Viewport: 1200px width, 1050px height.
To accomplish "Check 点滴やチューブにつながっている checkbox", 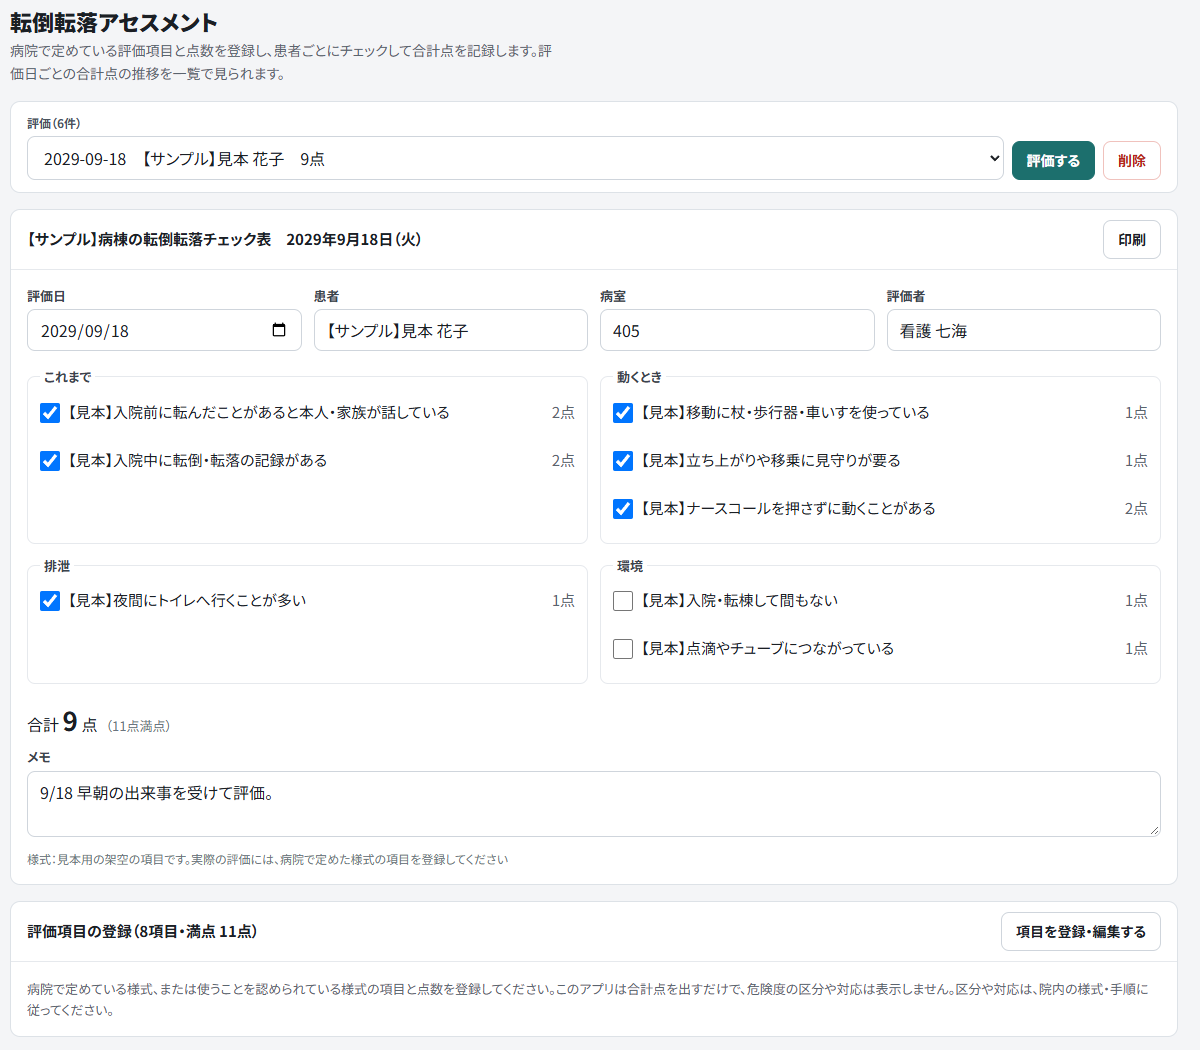I will [x=623, y=649].
